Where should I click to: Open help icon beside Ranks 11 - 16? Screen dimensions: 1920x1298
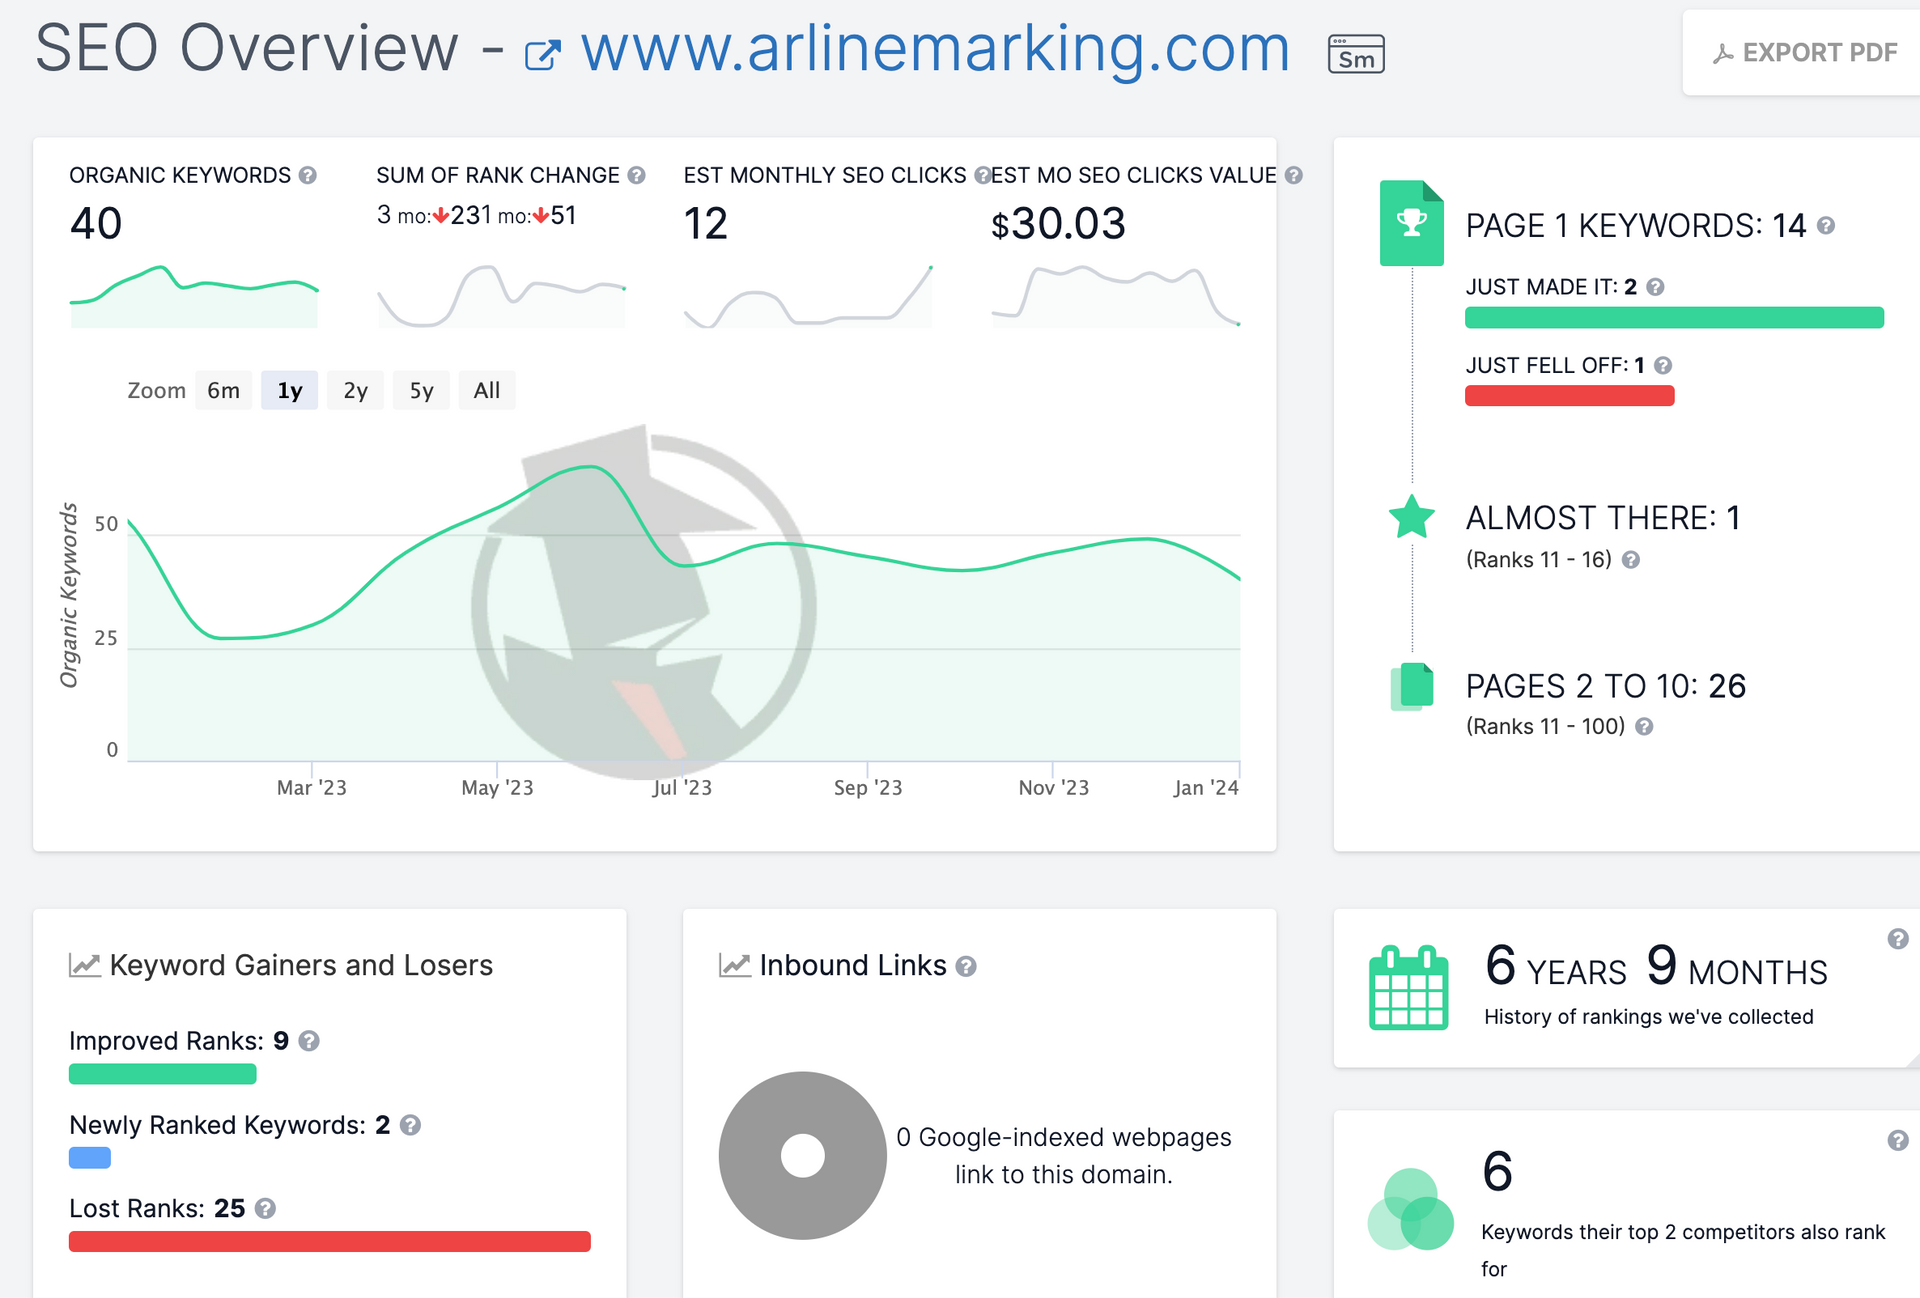[x=1631, y=560]
